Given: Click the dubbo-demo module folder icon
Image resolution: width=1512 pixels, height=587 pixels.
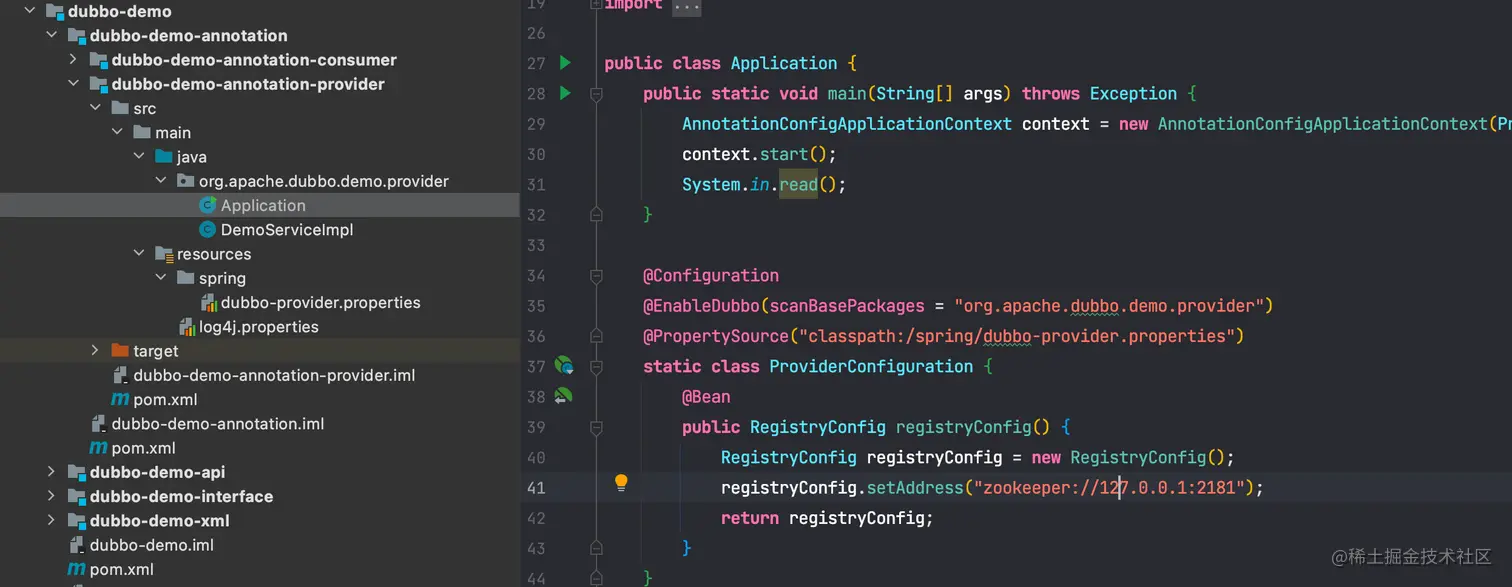Looking at the screenshot, I should click(54, 12).
